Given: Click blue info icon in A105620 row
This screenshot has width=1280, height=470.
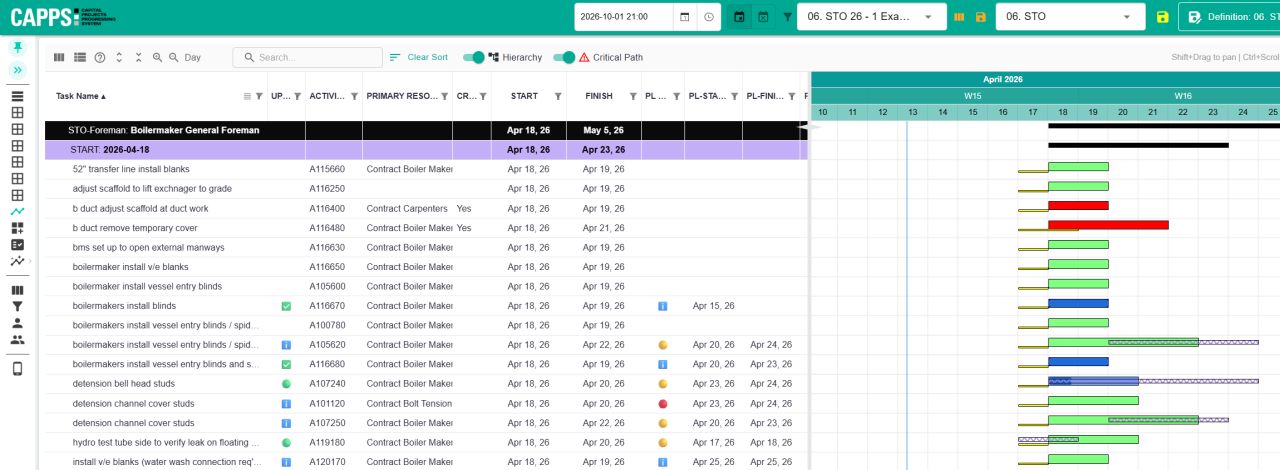Looking at the screenshot, I should pyautogui.click(x=286, y=345).
